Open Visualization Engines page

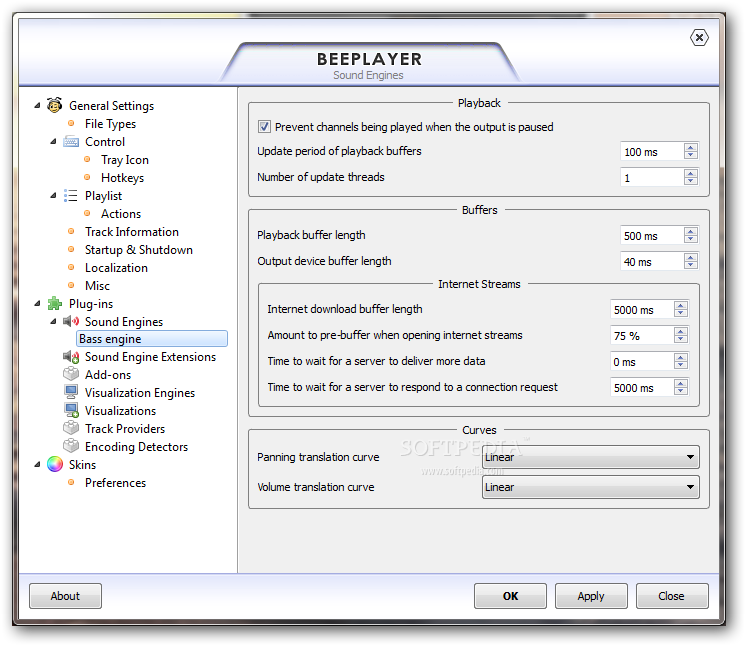(x=140, y=392)
